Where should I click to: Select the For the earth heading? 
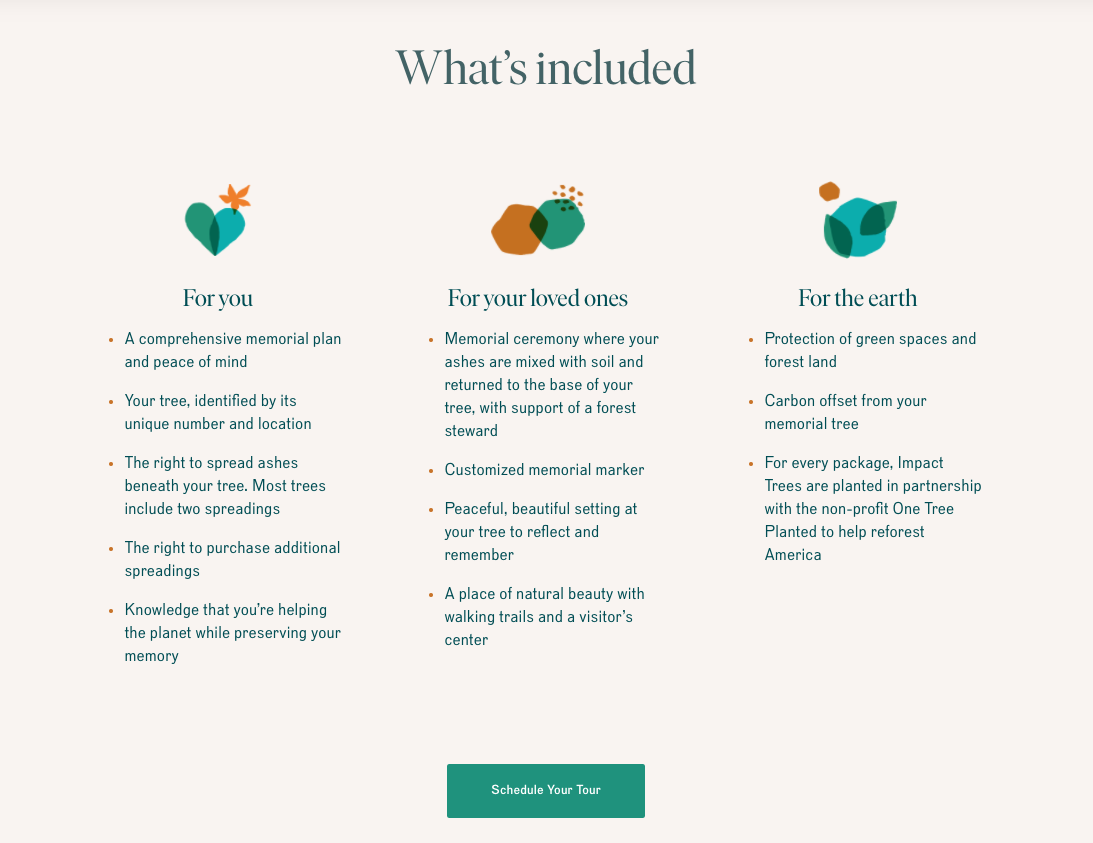(x=857, y=298)
